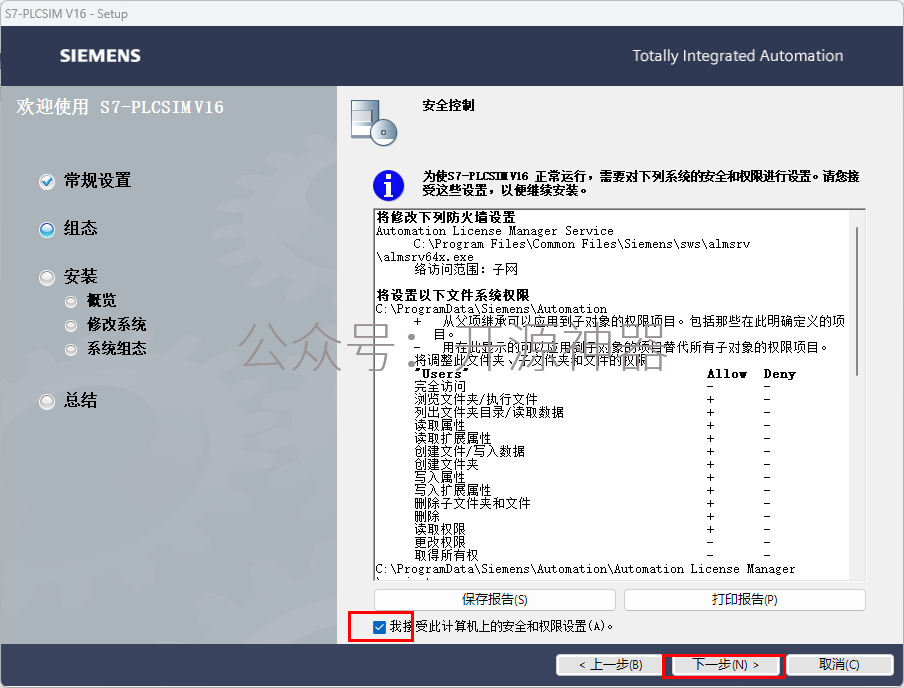Click the Deny column header

click(779, 374)
